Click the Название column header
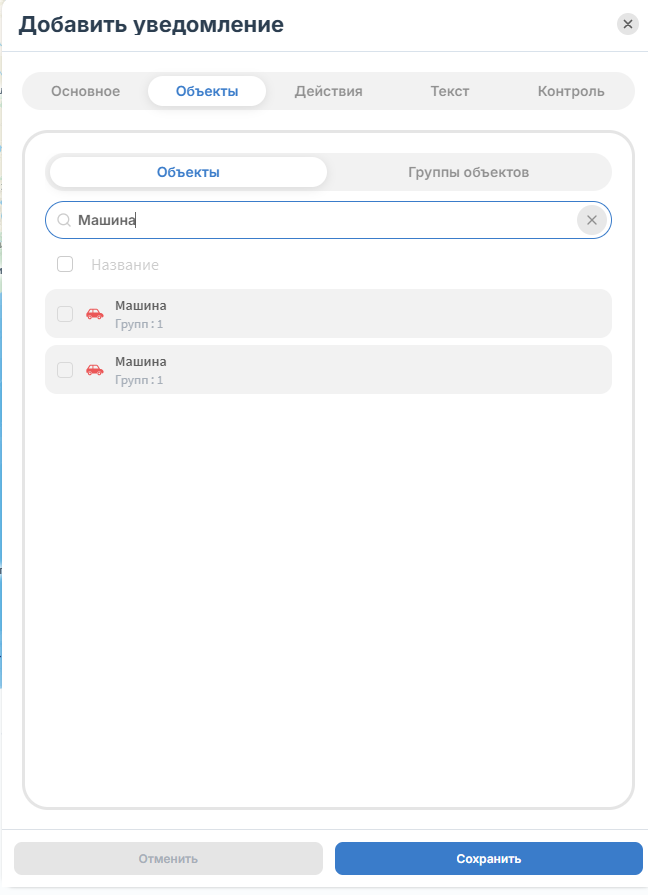The width and height of the screenshot is (648, 895). [125, 265]
